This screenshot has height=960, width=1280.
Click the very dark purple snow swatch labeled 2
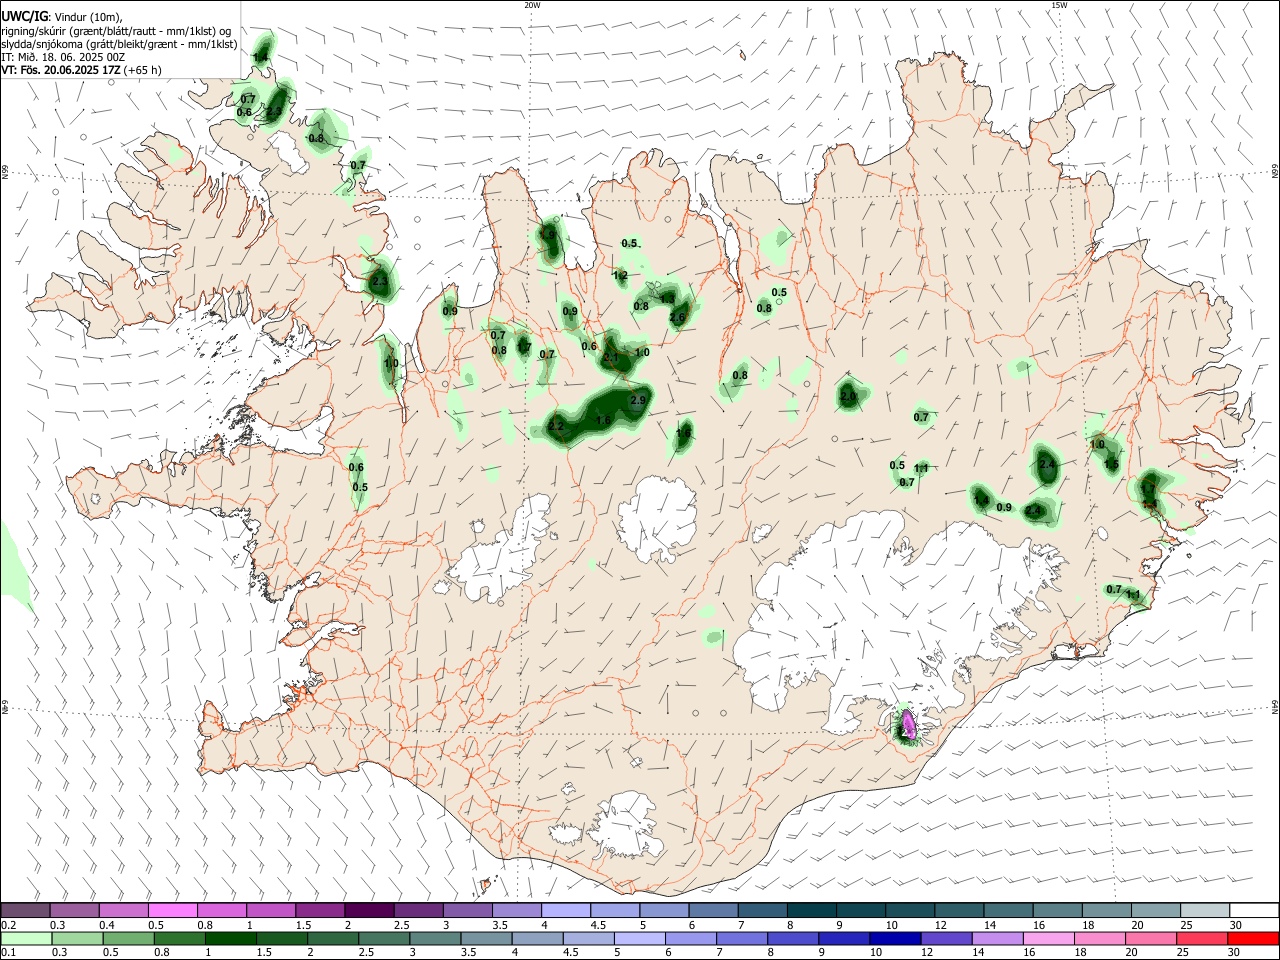[369, 911]
